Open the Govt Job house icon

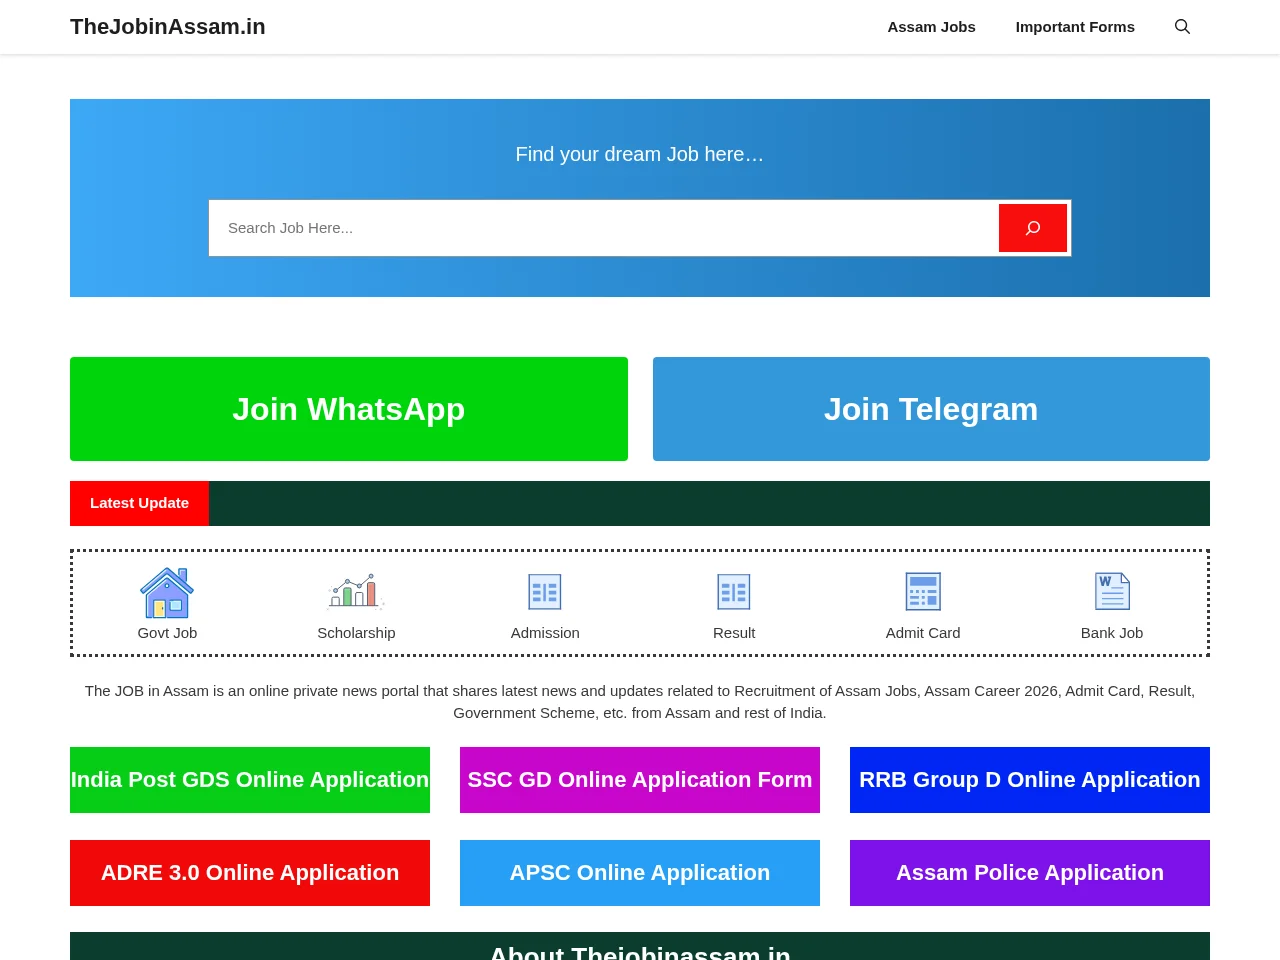coord(167,592)
